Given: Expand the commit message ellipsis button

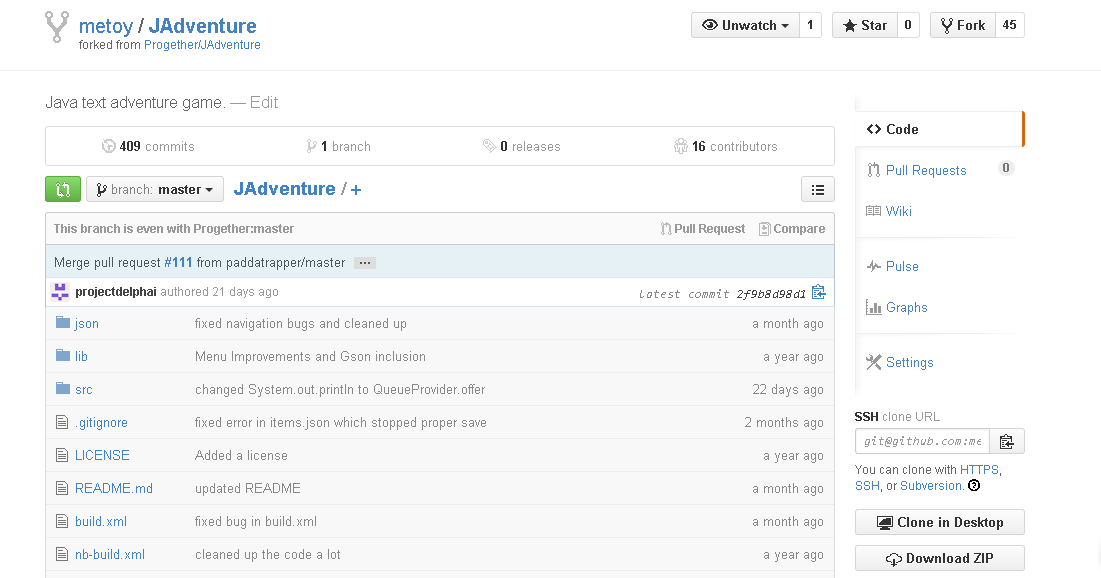Looking at the screenshot, I should [x=364, y=263].
